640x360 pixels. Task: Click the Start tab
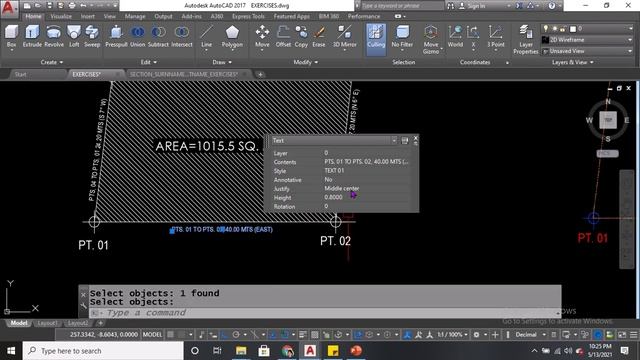[x=20, y=74]
